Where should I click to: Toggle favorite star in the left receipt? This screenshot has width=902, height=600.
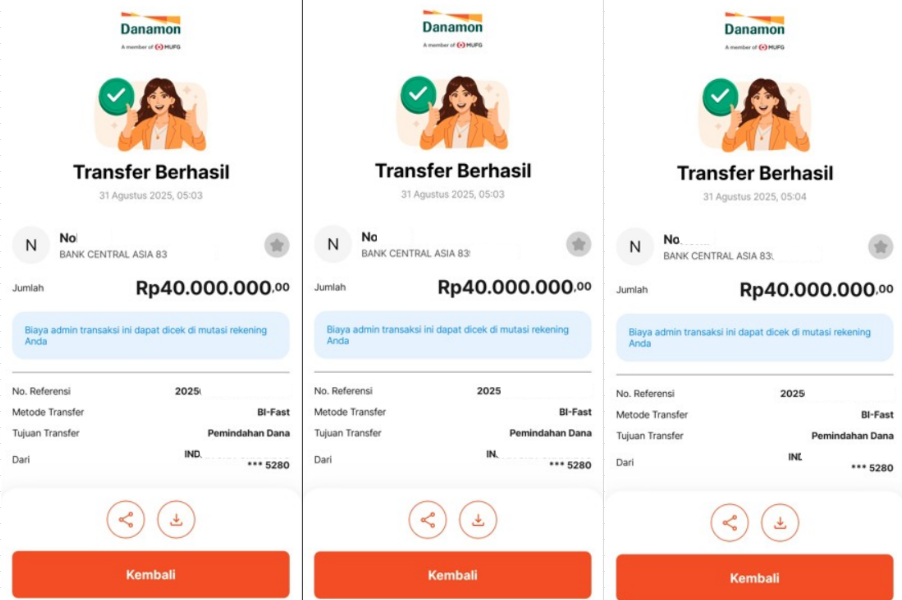pyautogui.click(x=277, y=246)
